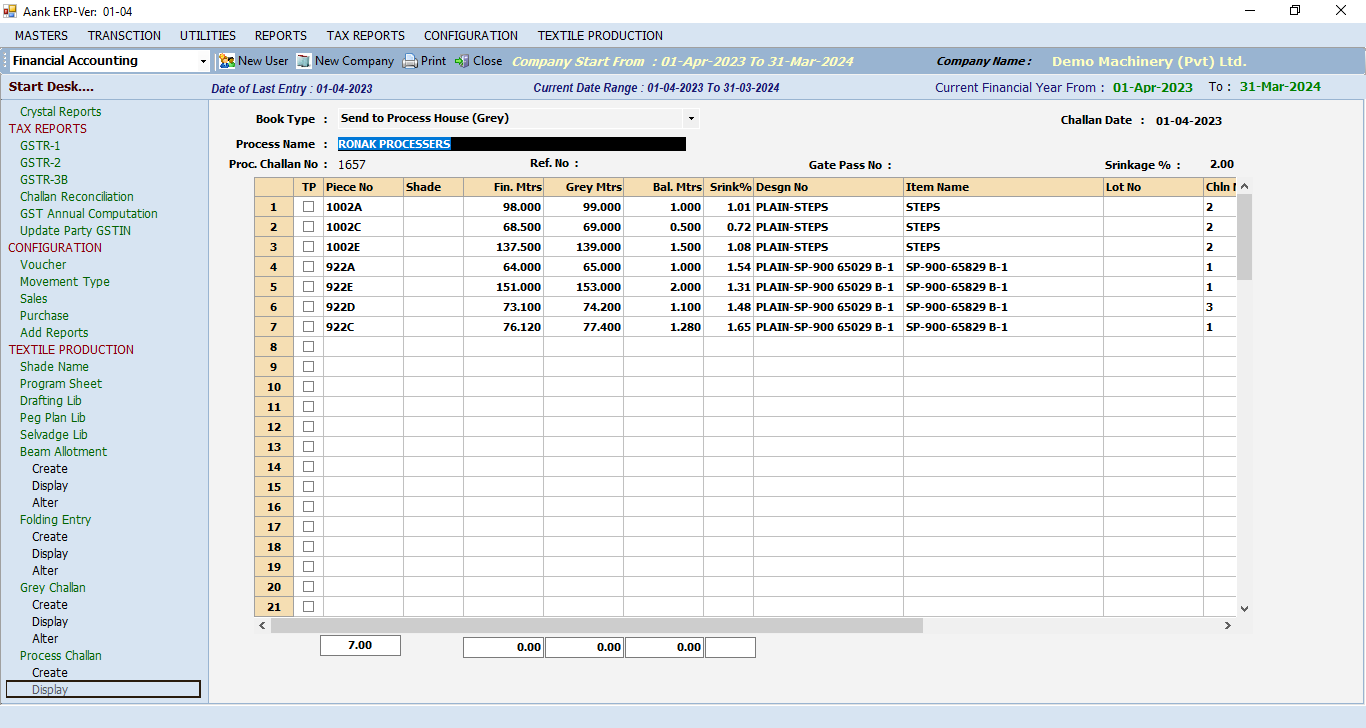Click the Item Name column header
This screenshot has width=1366, height=728.
[1003, 187]
